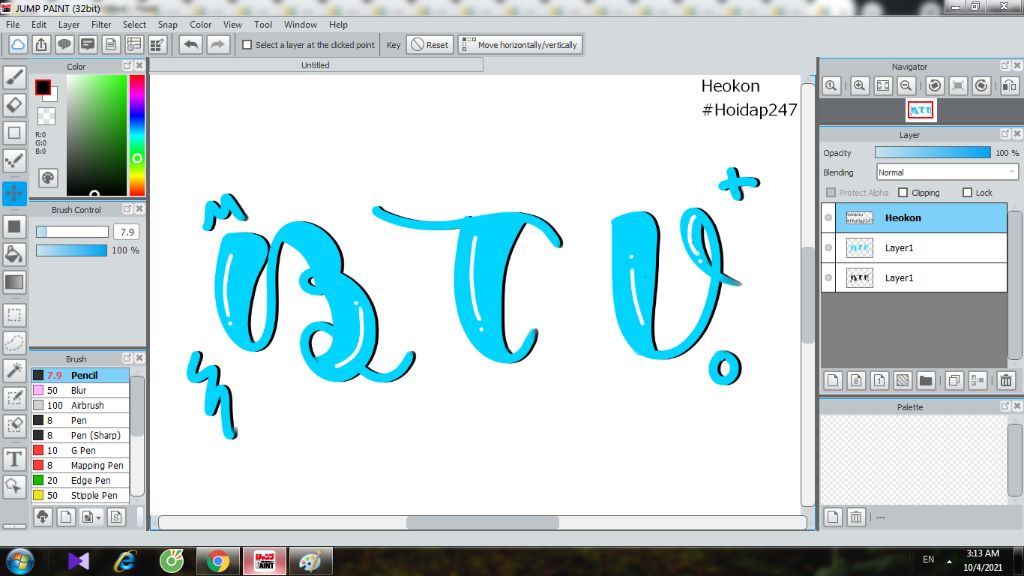The height and width of the screenshot is (576, 1024).
Task: Click the rainbow hue bar
Action: 137,135
